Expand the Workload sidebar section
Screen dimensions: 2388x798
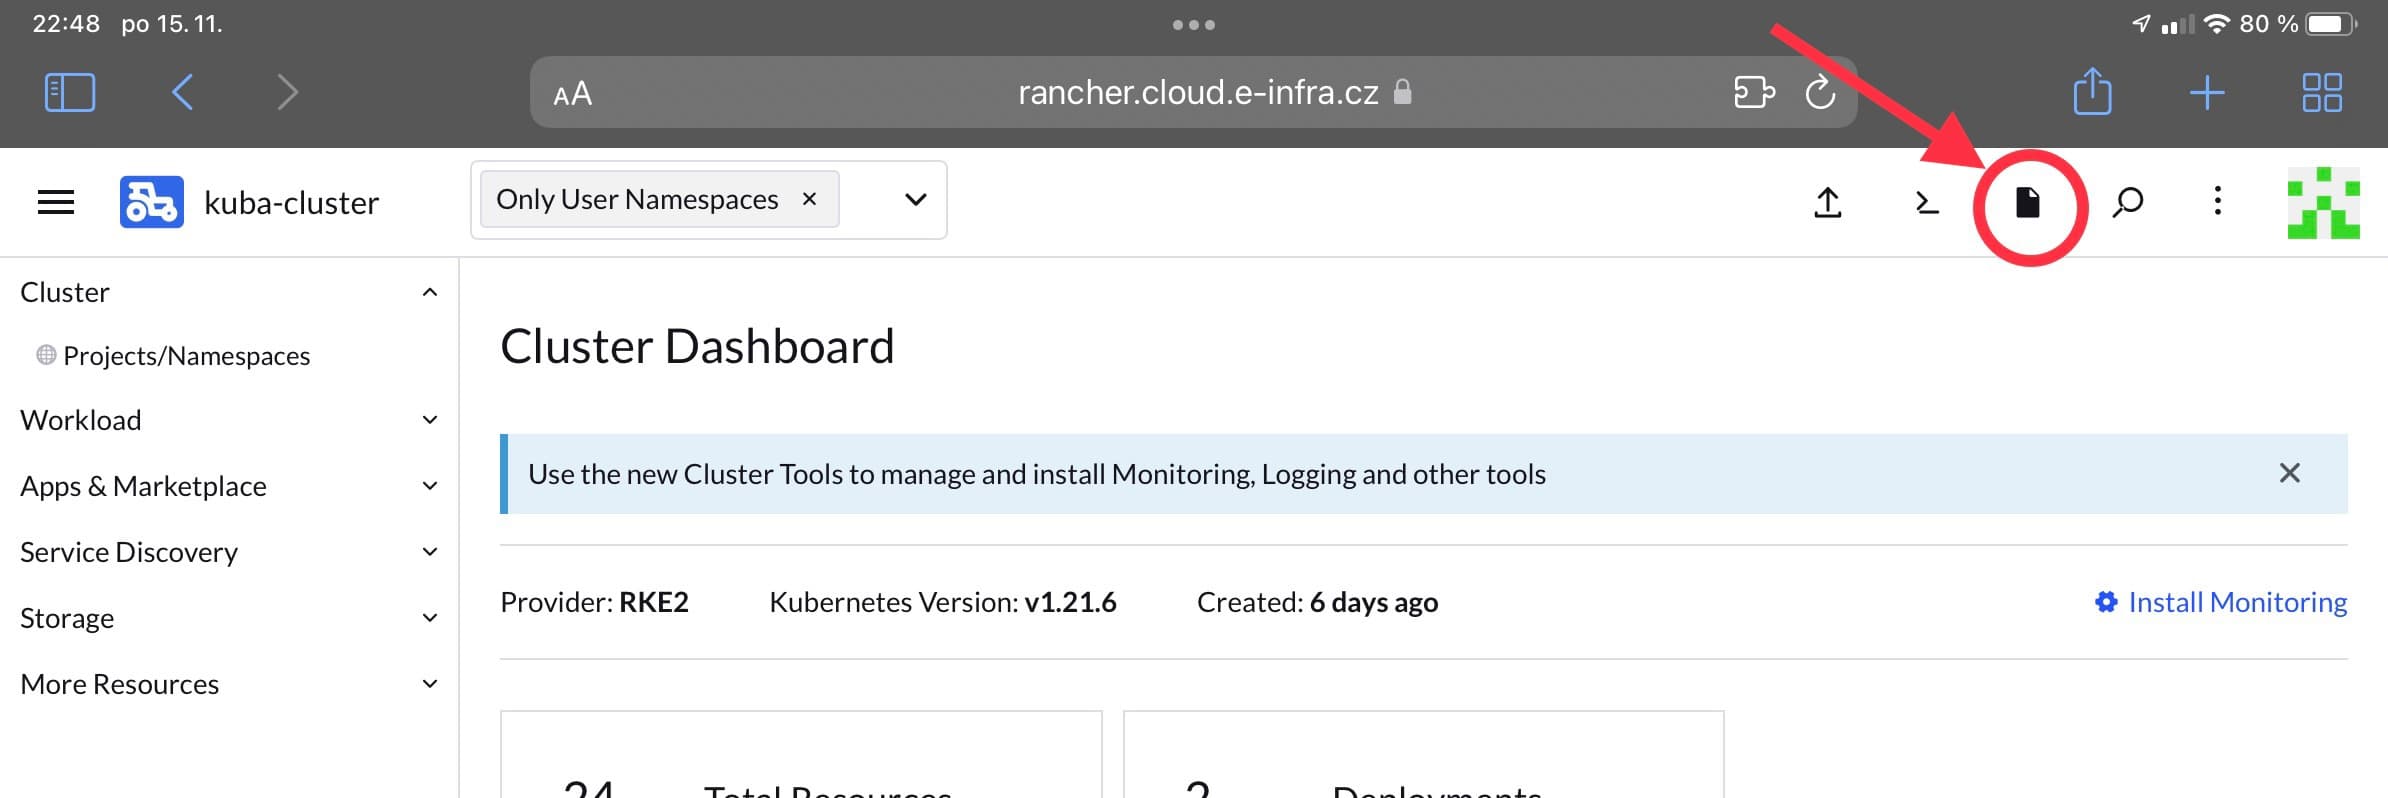pyautogui.click(x=429, y=420)
